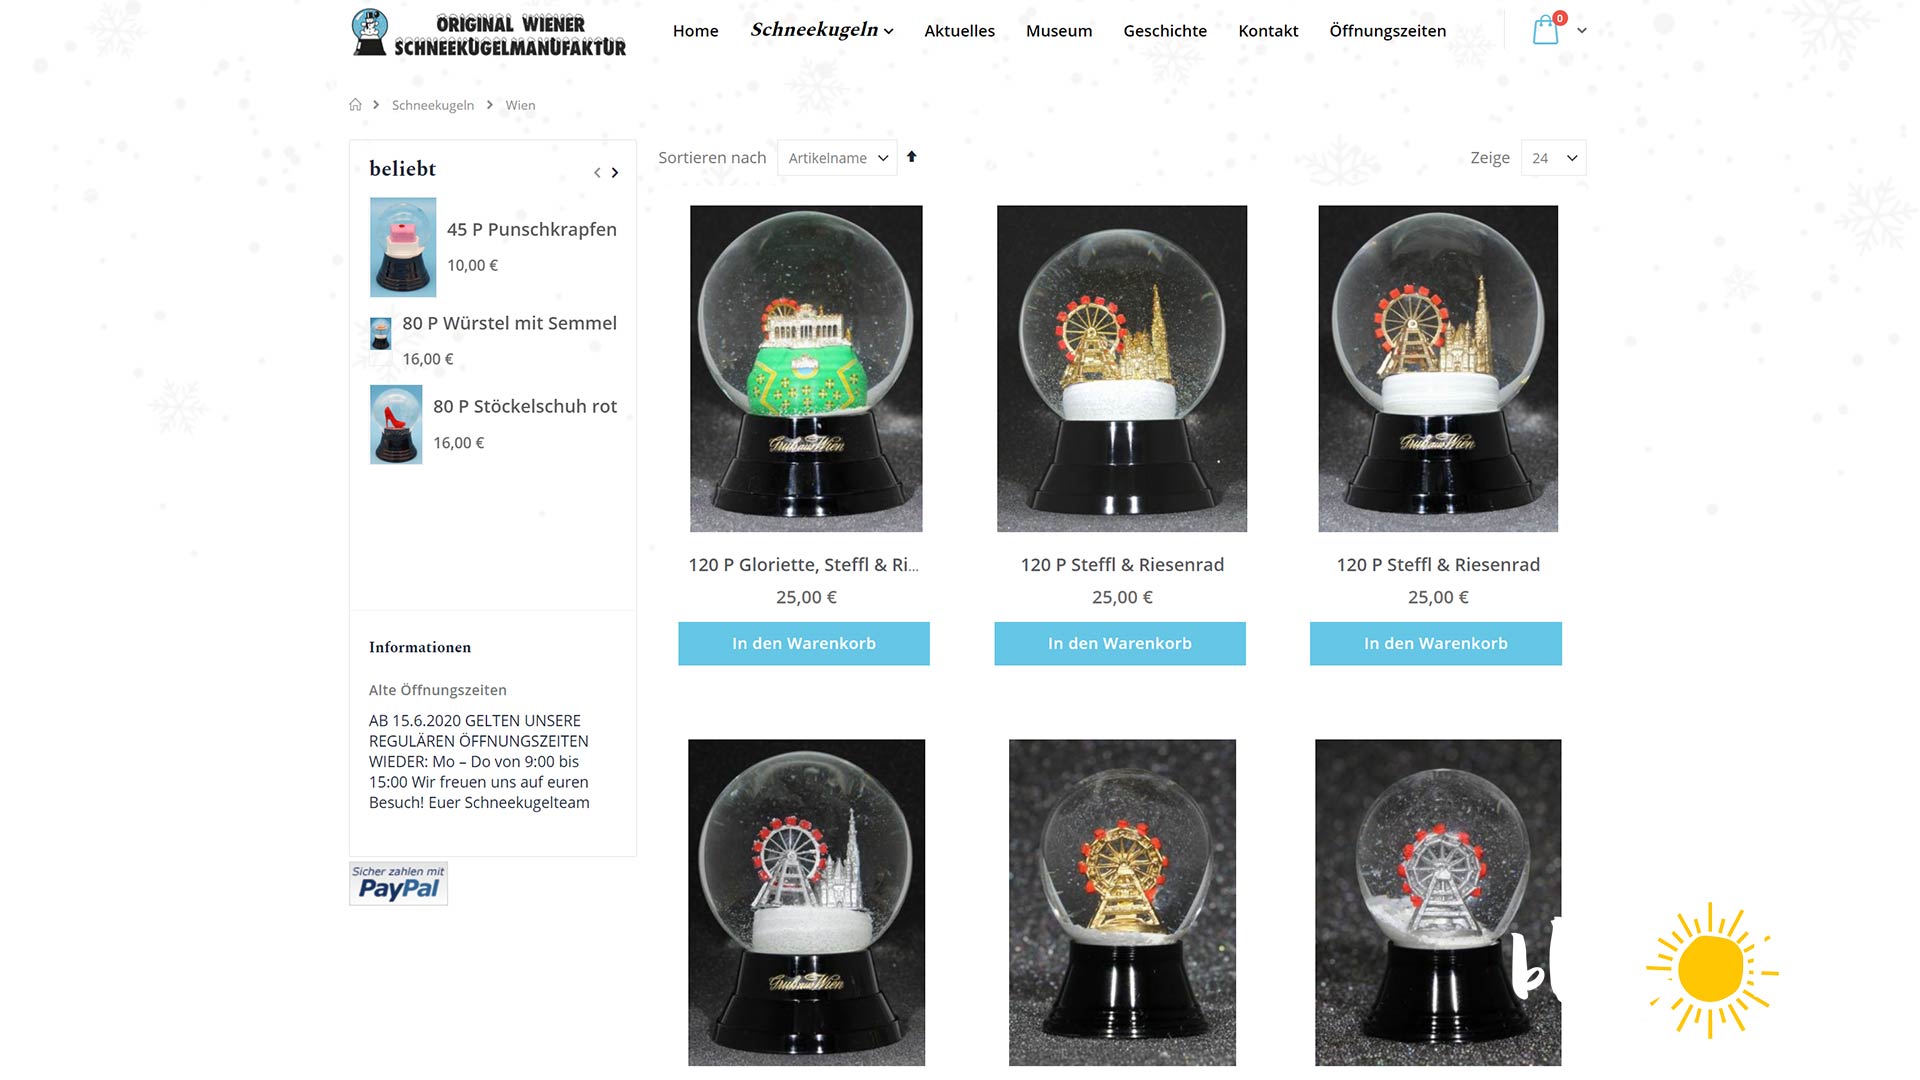This screenshot has width=1920, height=1080.
Task: Click Schneekugeln breadcrumb link
Action: point(433,105)
